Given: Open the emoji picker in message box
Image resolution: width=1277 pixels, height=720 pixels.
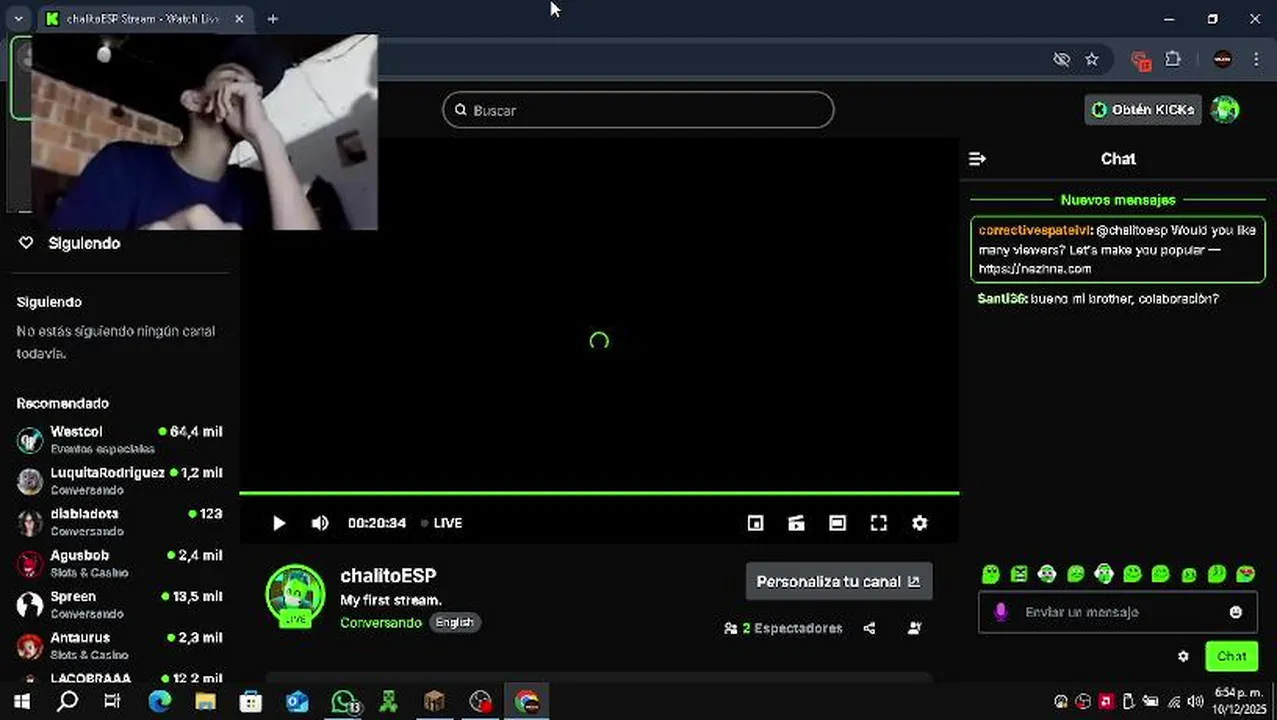Looking at the screenshot, I should 1236,612.
